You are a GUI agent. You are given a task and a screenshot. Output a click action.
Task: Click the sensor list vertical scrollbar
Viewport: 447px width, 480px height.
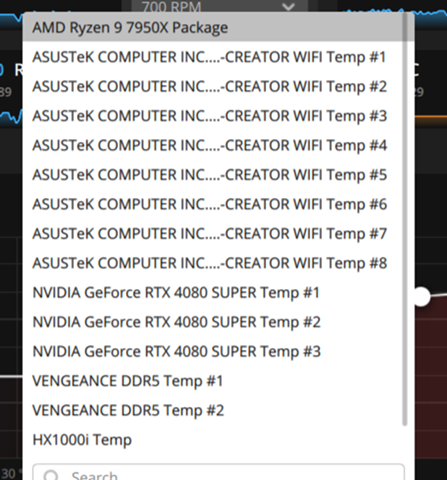[405, 219]
